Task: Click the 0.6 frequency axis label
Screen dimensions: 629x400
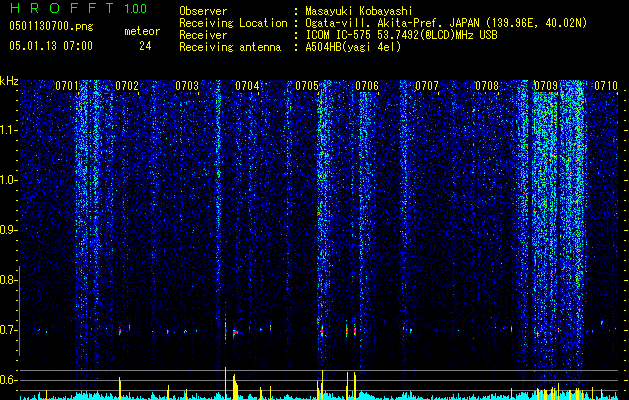Action: [x=9, y=380]
